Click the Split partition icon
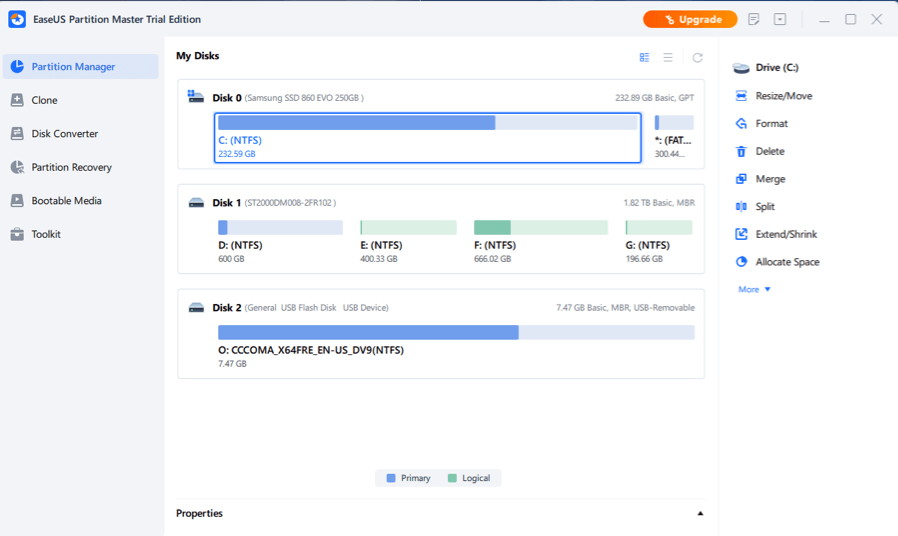Screen dimensions: 898x536 coord(741,207)
